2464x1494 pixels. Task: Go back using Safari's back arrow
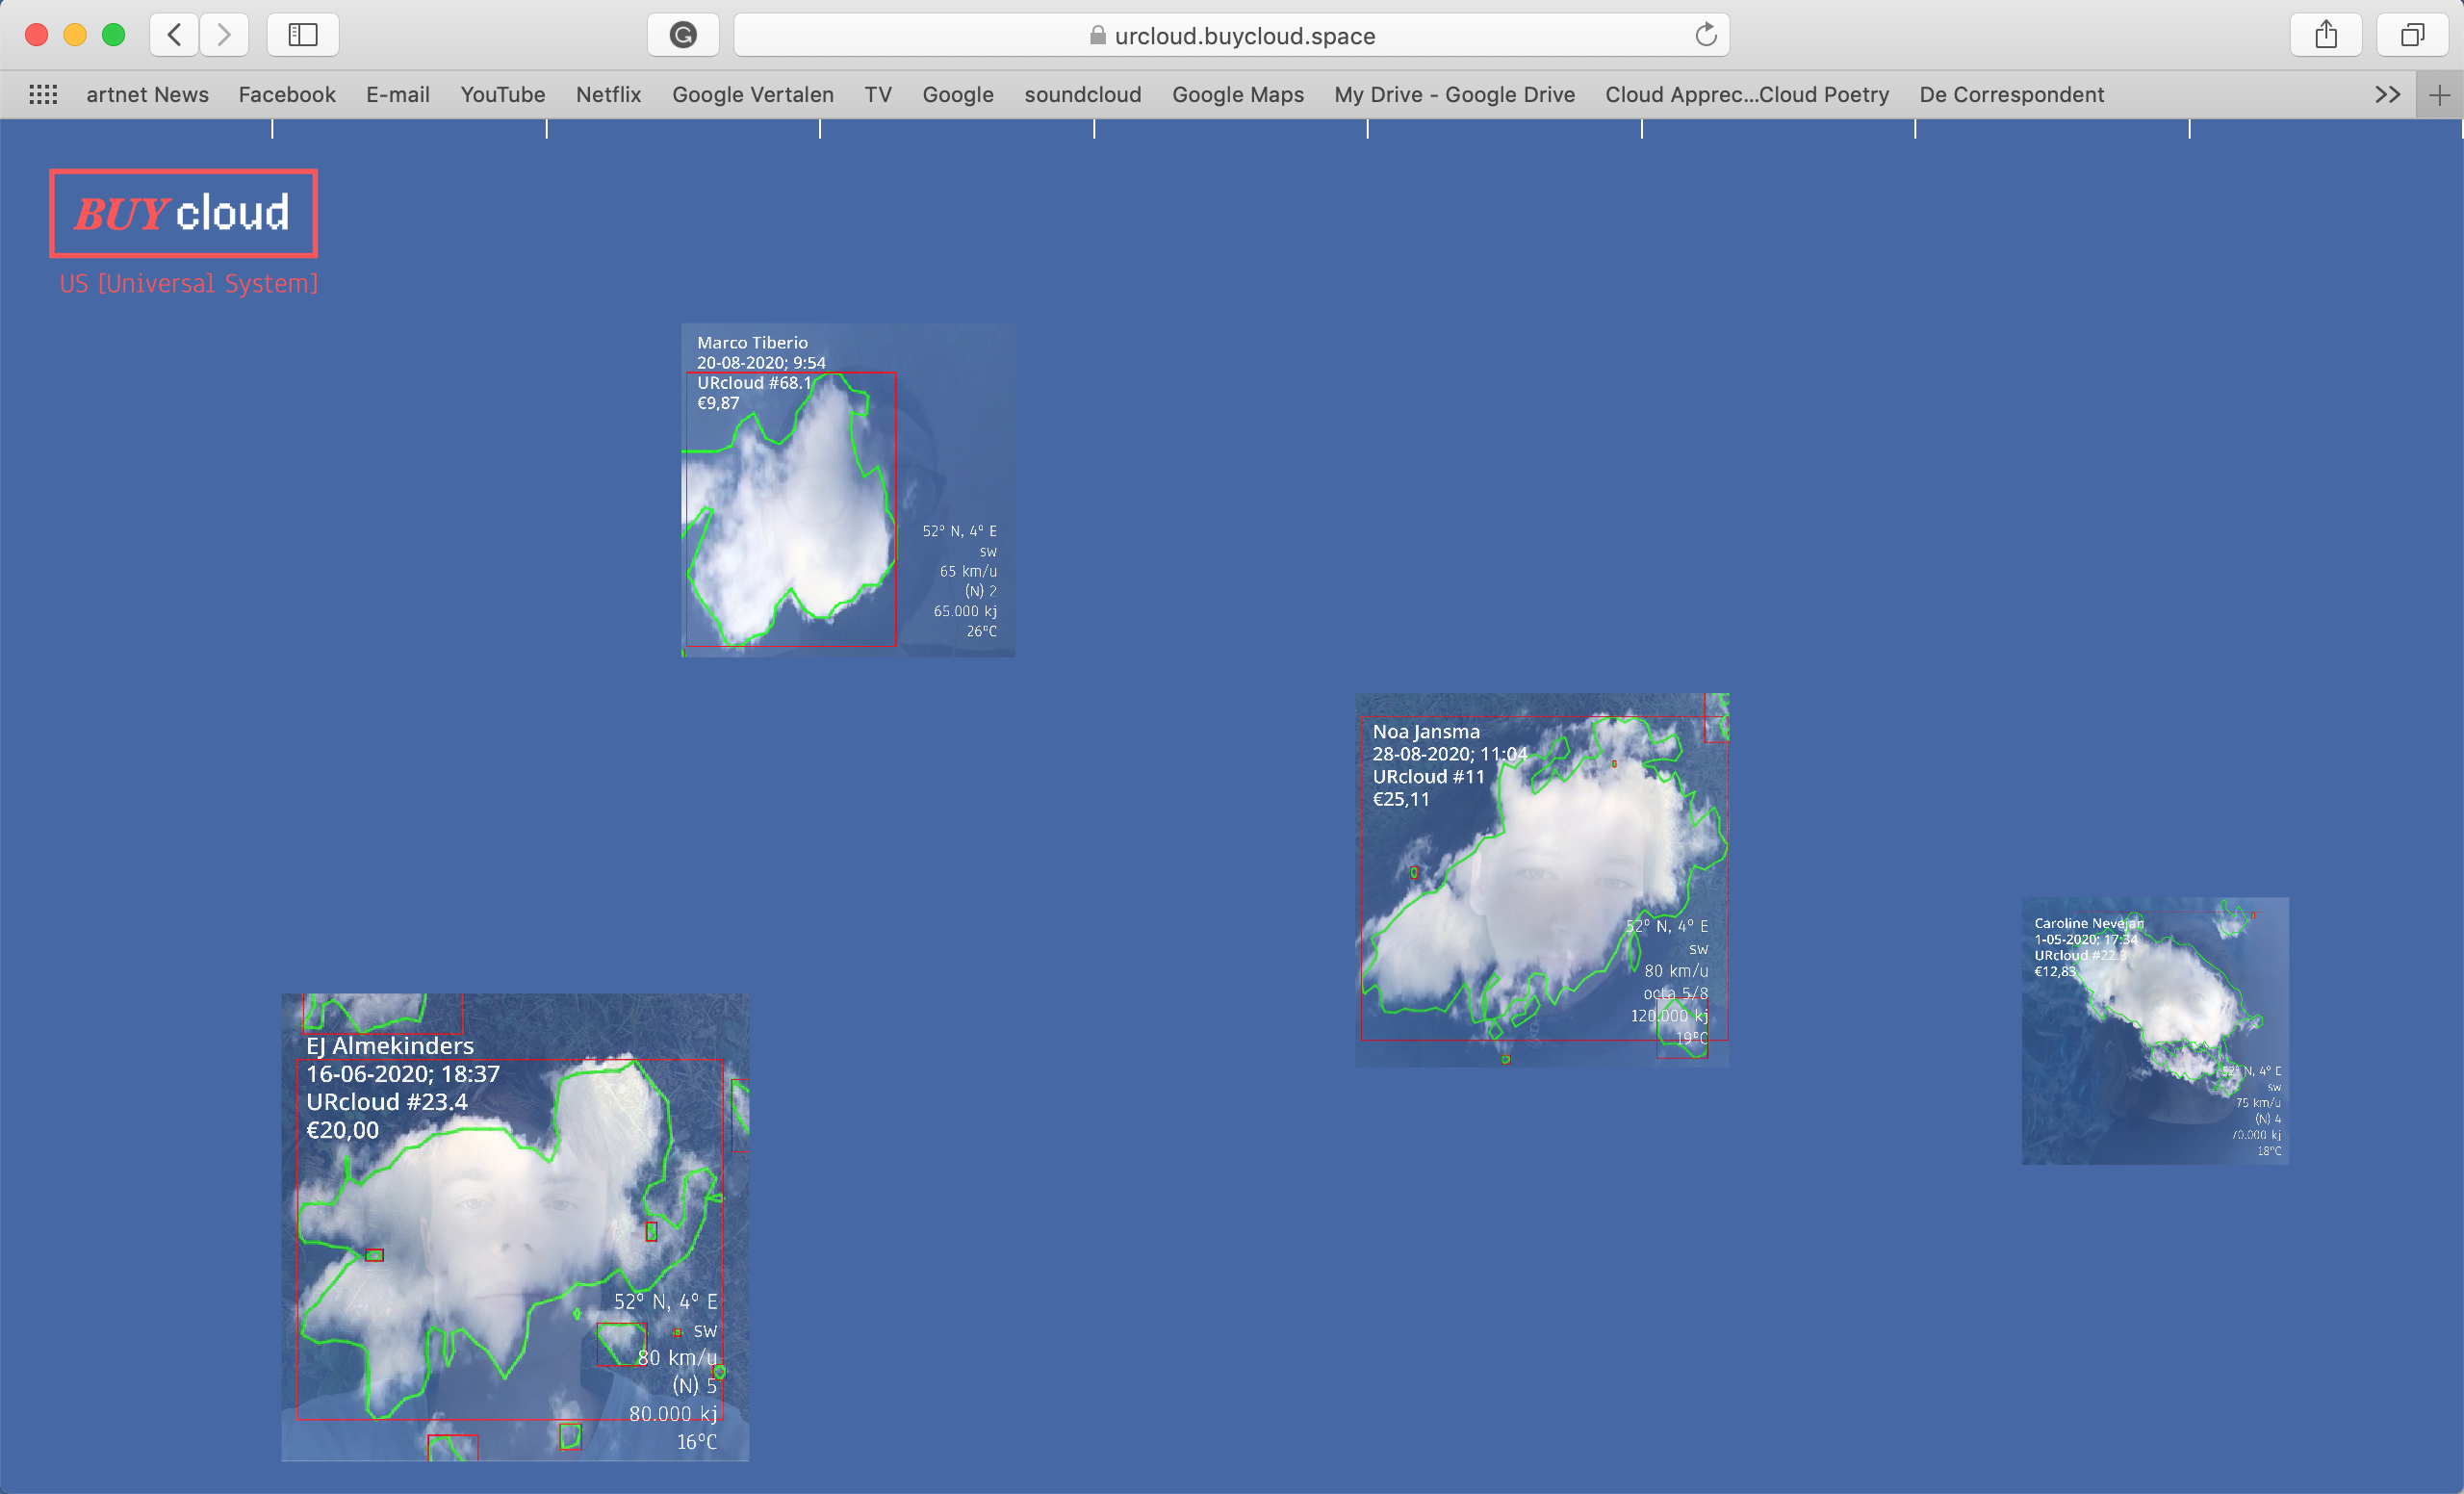point(174,35)
